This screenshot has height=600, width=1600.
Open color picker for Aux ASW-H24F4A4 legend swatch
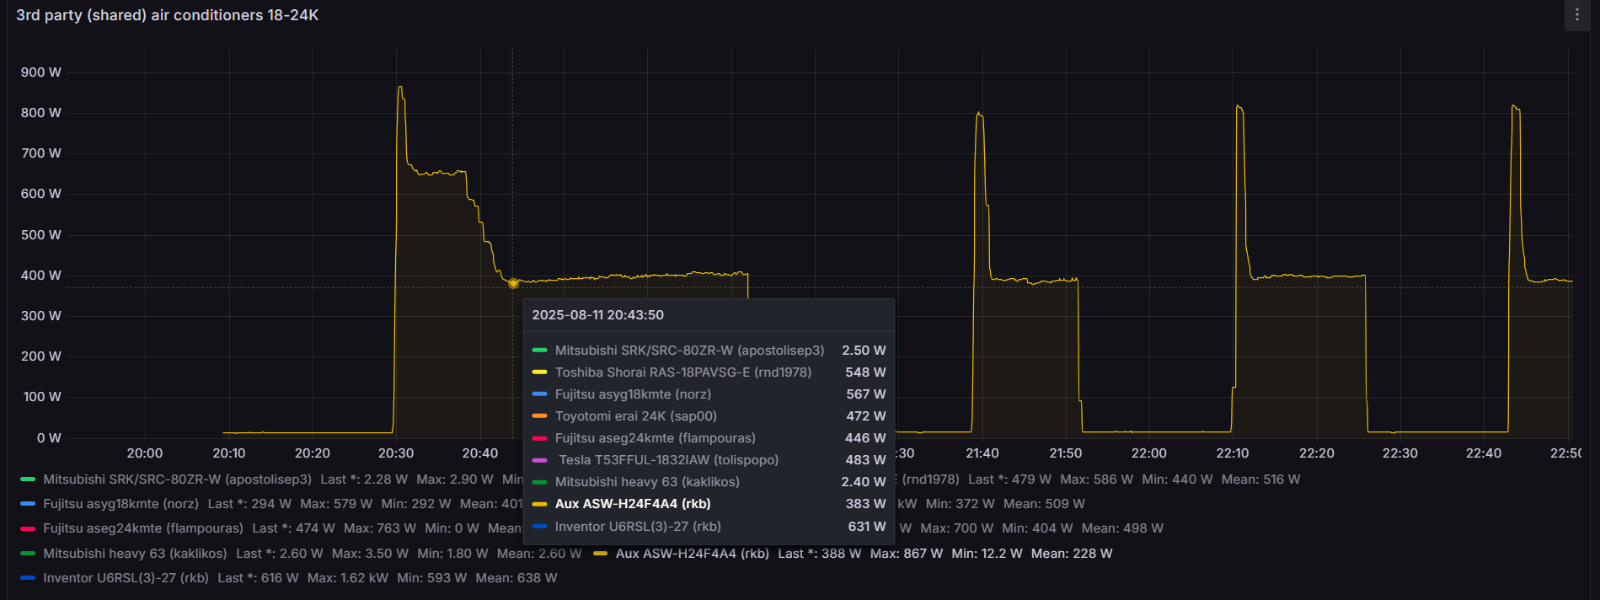pos(601,553)
